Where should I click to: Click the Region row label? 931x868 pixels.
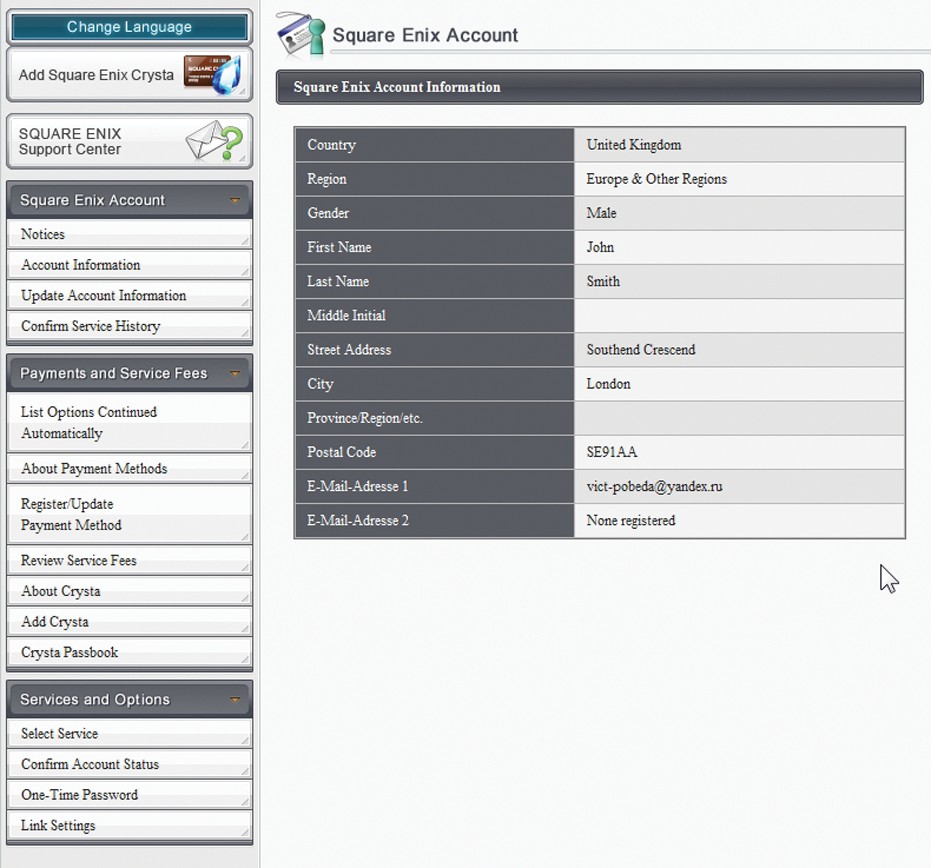tap(327, 179)
